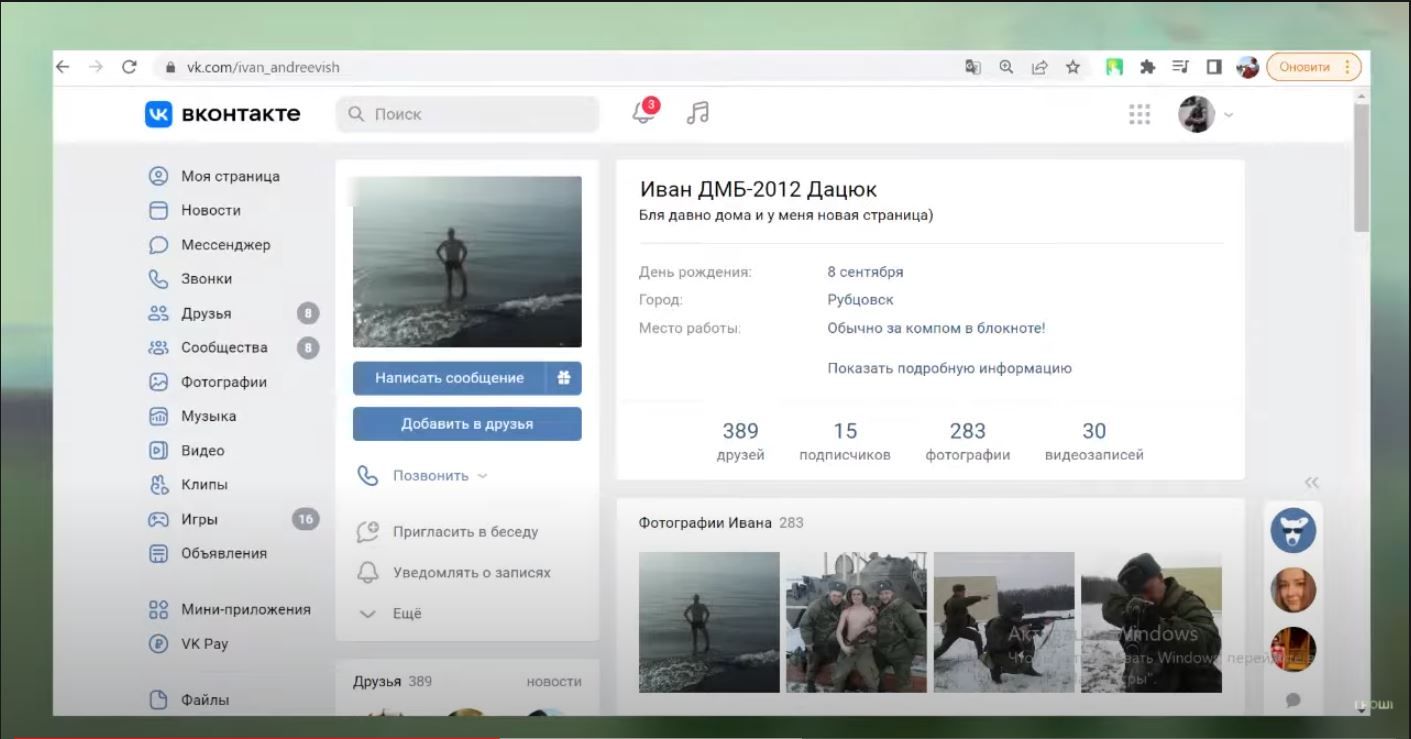Open the 283 фотографии counter

[967, 441]
